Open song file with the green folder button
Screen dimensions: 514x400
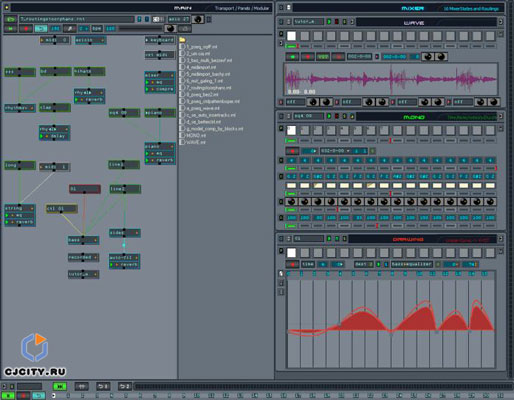tap(10, 19)
